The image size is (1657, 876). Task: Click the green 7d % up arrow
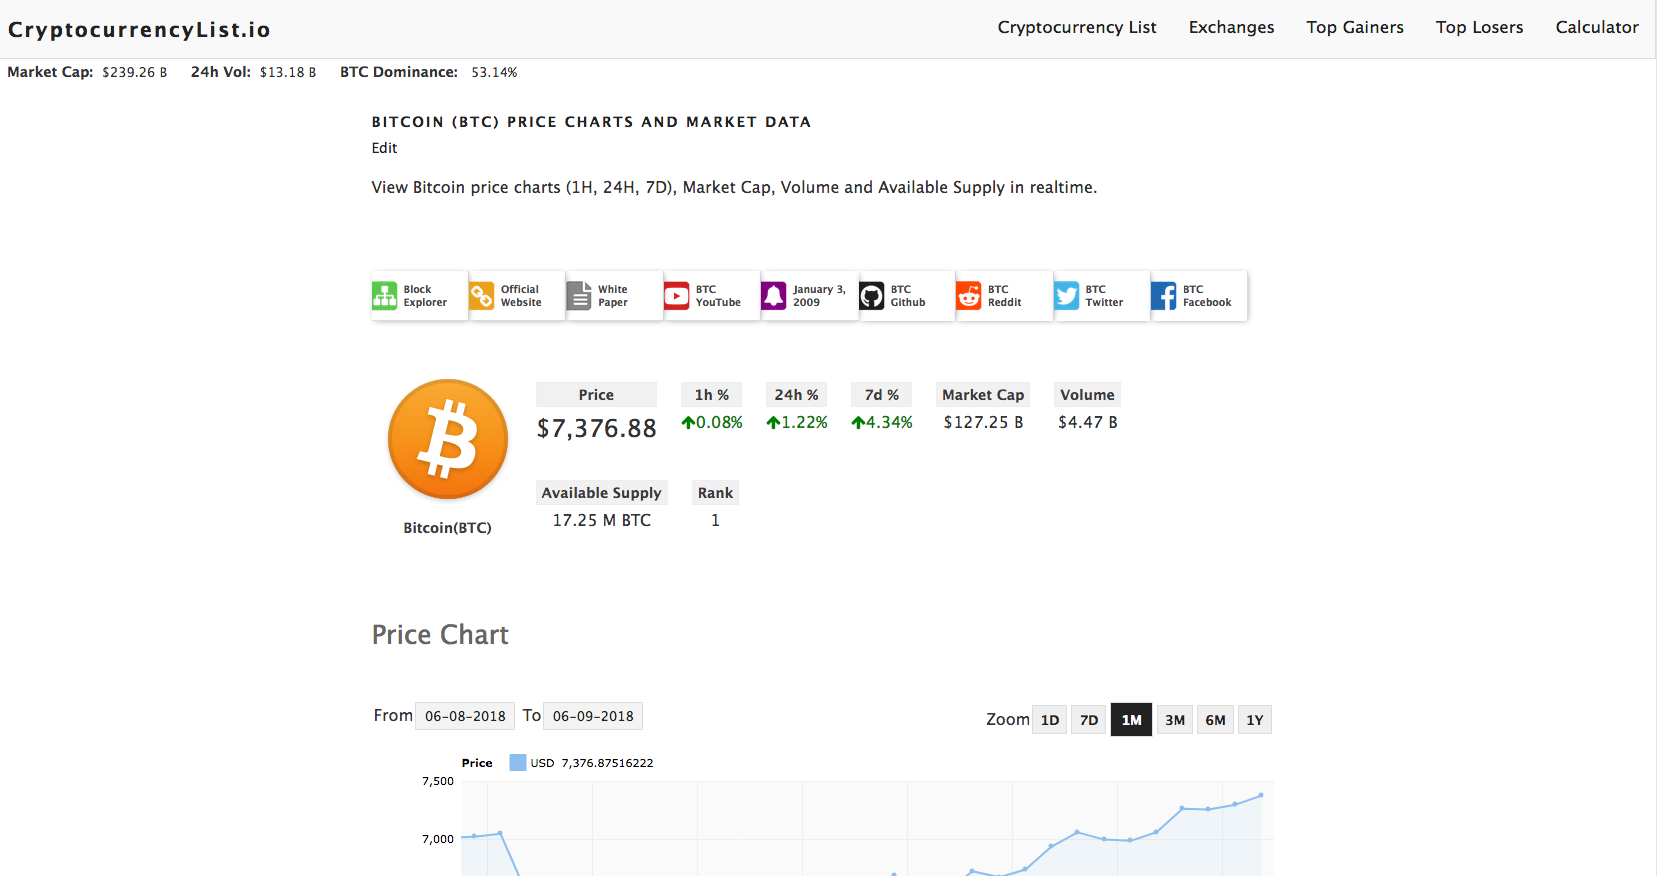tap(858, 423)
